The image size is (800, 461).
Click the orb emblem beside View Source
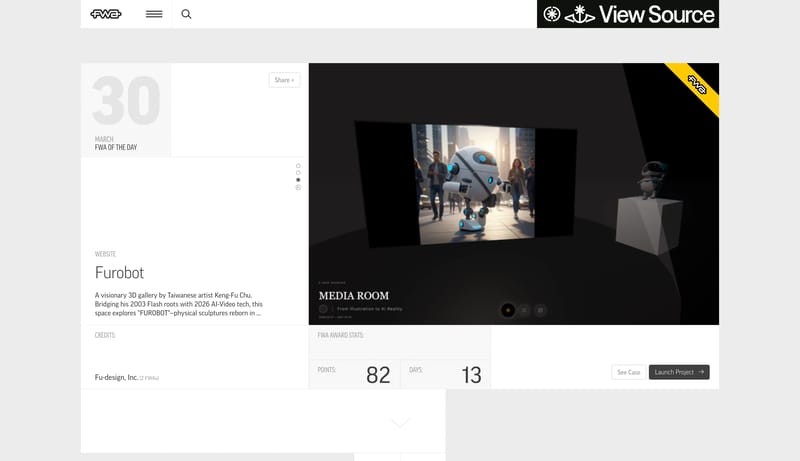(580, 14)
